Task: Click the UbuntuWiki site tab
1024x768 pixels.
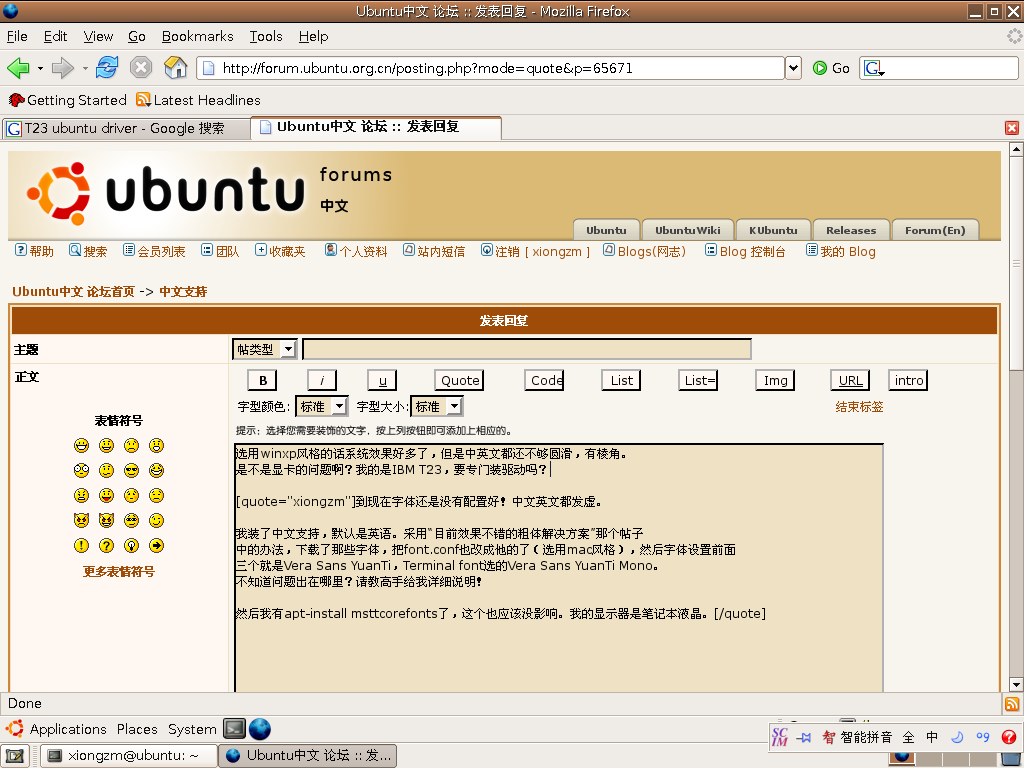Action: click(x=688, y=230)
